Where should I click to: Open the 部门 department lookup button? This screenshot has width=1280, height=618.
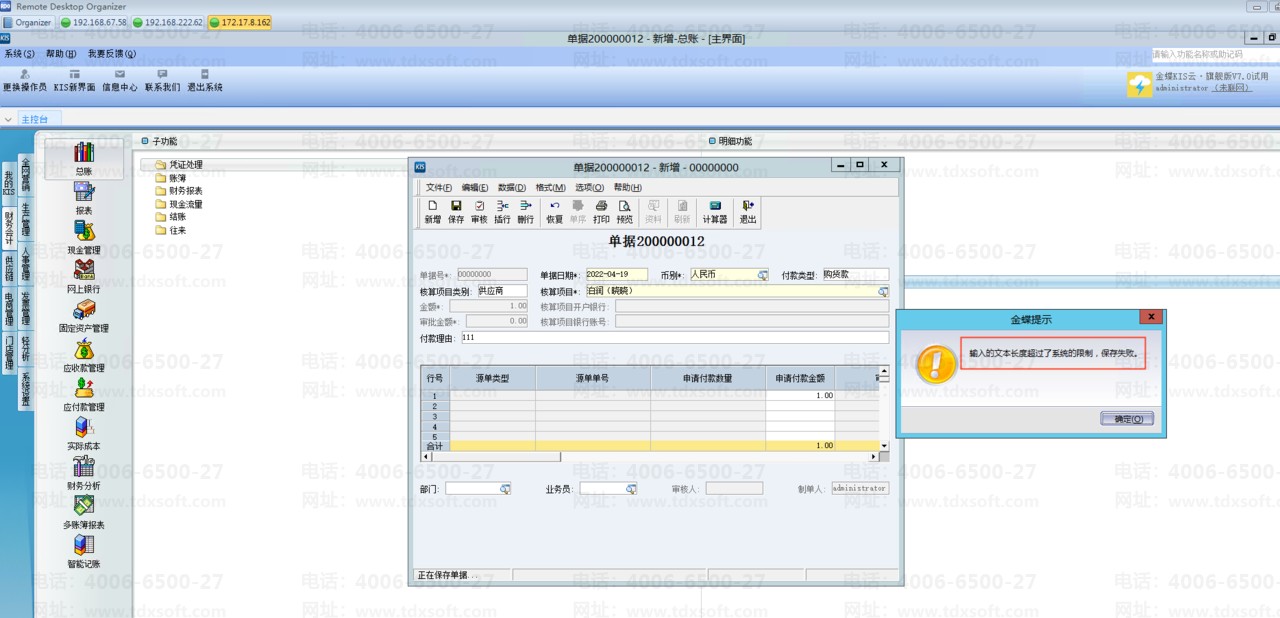(x=505, y=489)
